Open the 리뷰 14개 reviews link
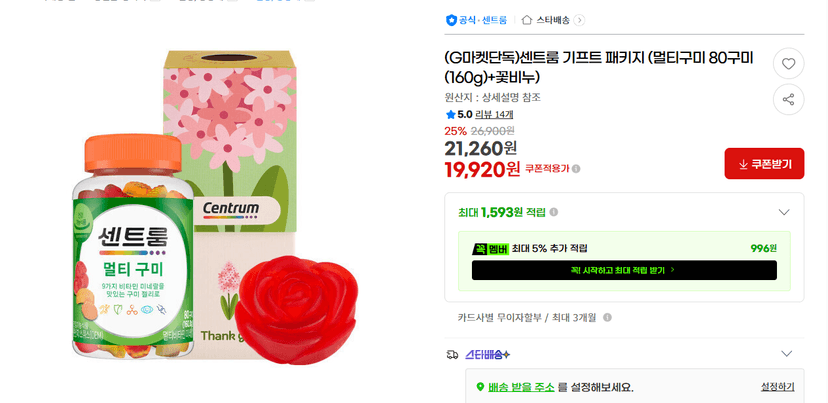This screenshot has width=828, height=403. [x=494, y=114]
